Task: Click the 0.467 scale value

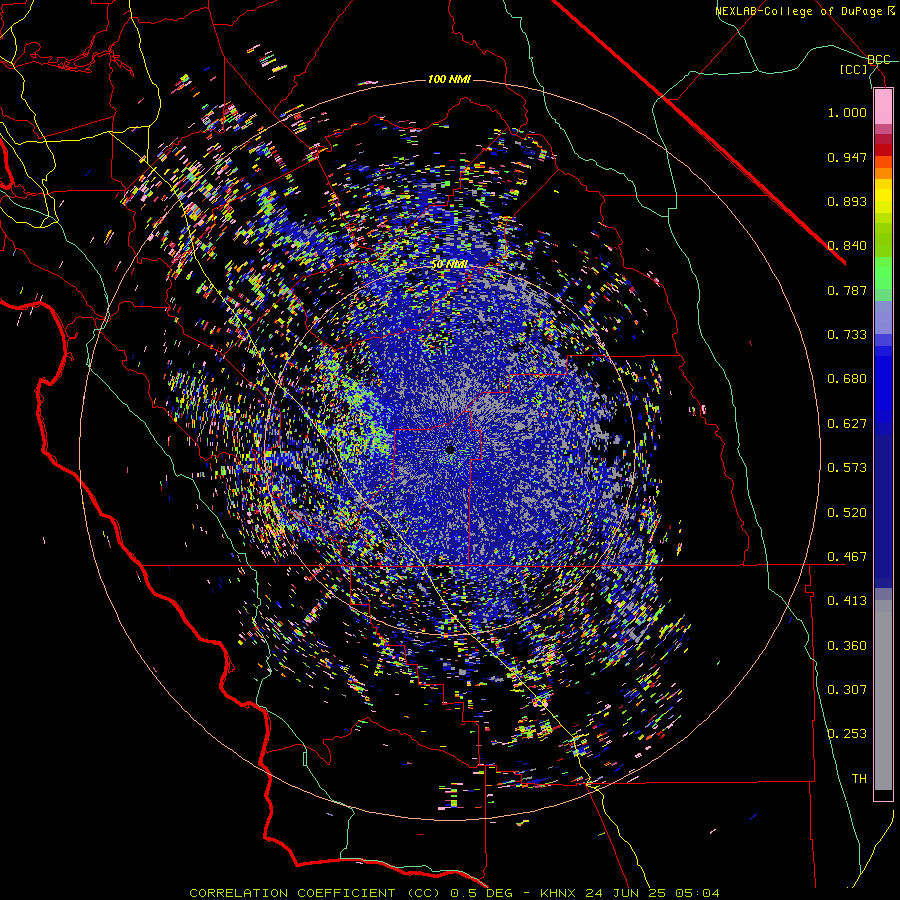Action: click(x=847, y=557)
